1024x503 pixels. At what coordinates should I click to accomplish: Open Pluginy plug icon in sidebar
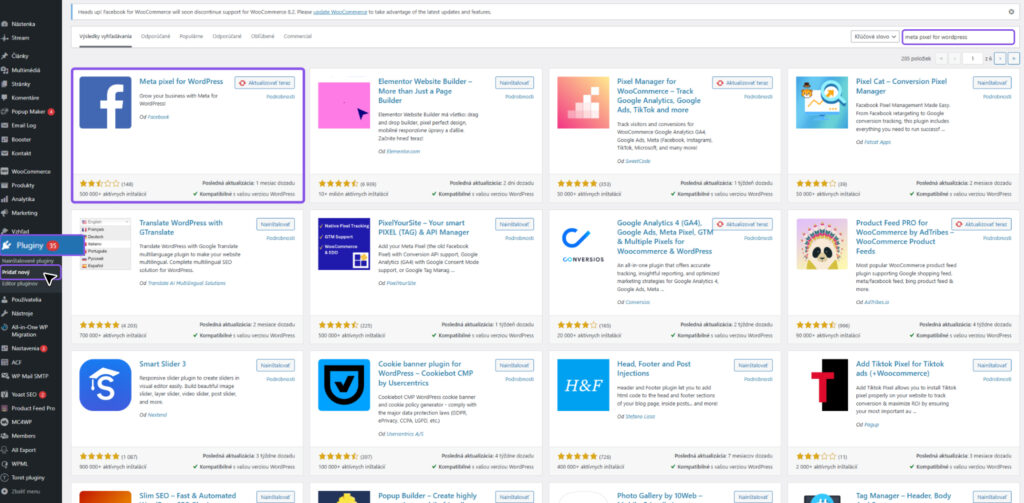(7, 246)
